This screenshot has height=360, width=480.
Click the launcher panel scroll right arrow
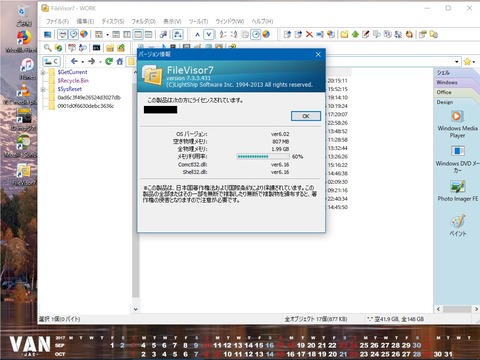(x=476, y=309)
